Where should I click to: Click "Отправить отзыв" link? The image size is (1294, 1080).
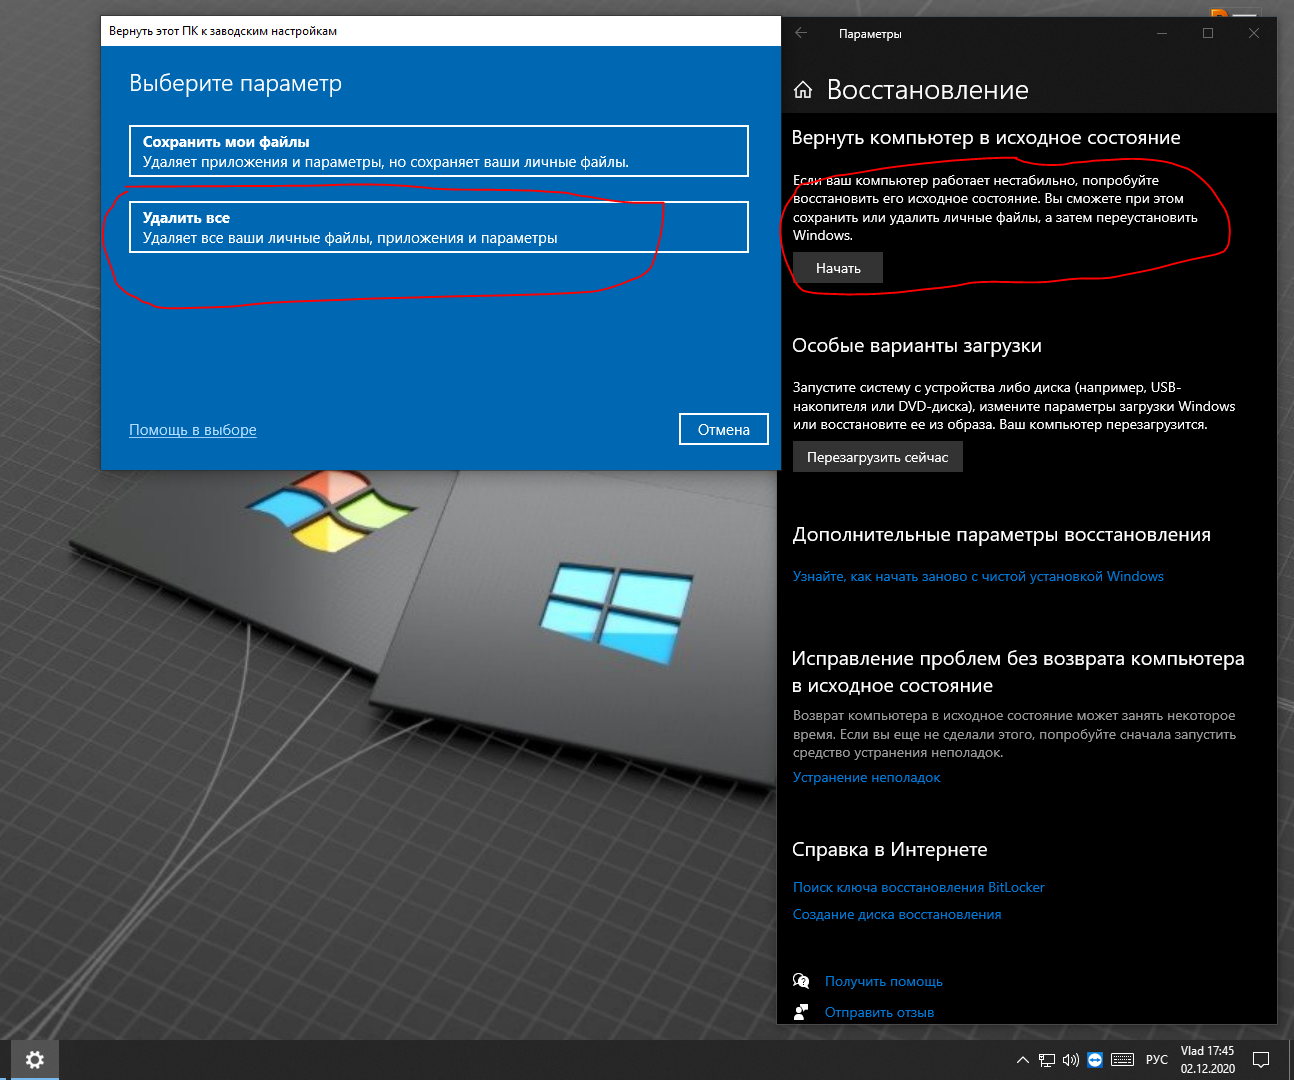click(x=879, y=1012)
